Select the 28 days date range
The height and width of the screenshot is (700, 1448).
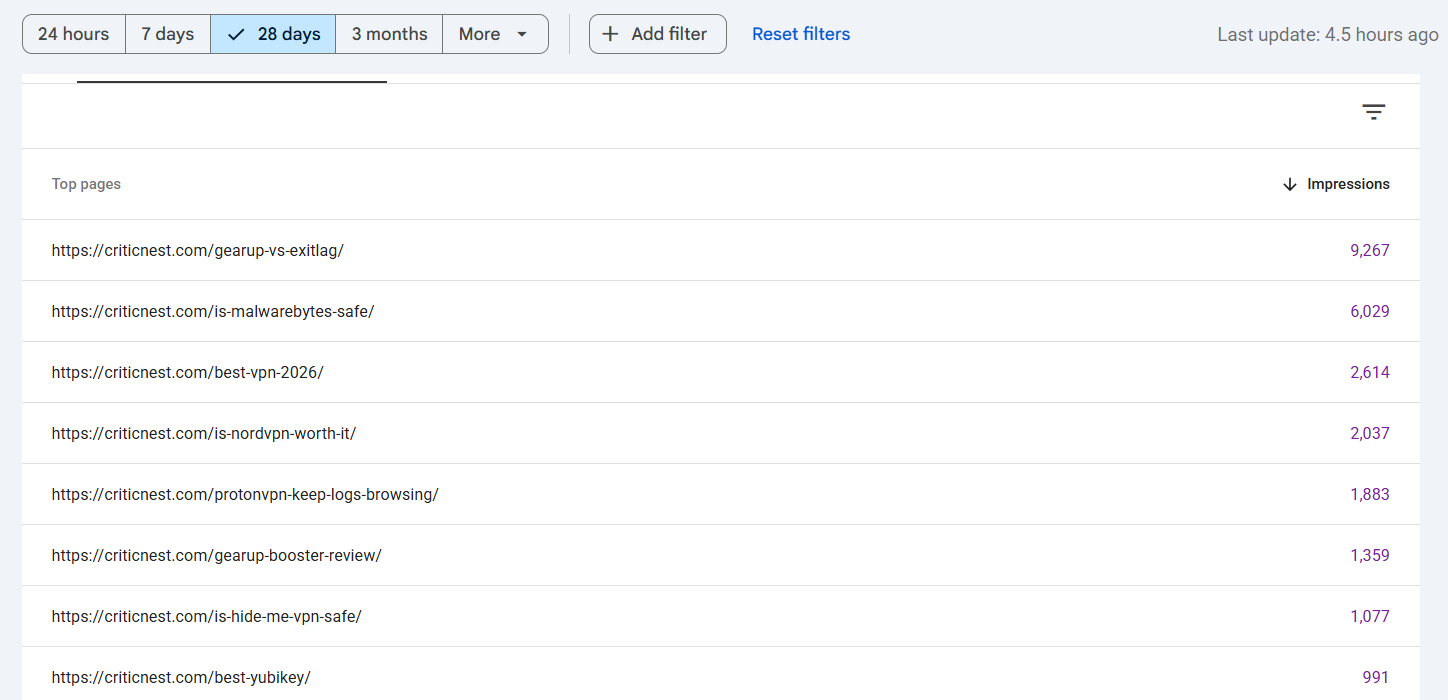pyautogui.click(x=273, y=34)
